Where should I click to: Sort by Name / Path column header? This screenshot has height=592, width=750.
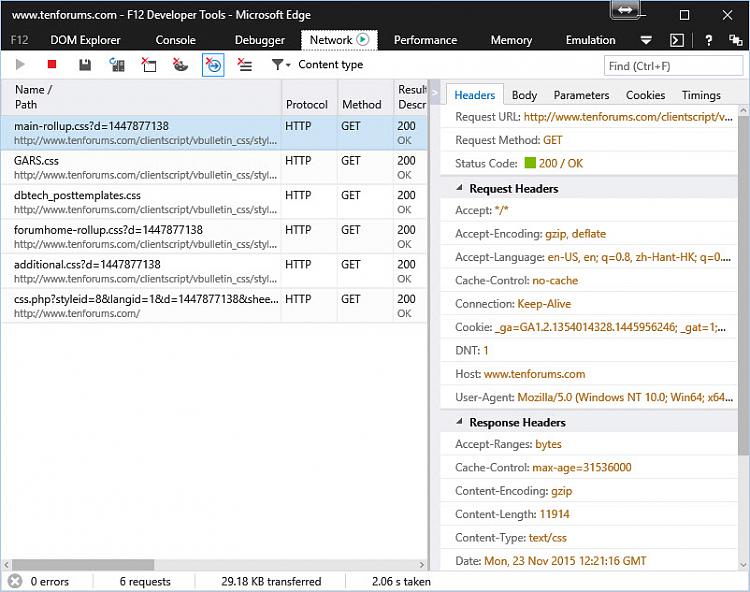point(142,97)
